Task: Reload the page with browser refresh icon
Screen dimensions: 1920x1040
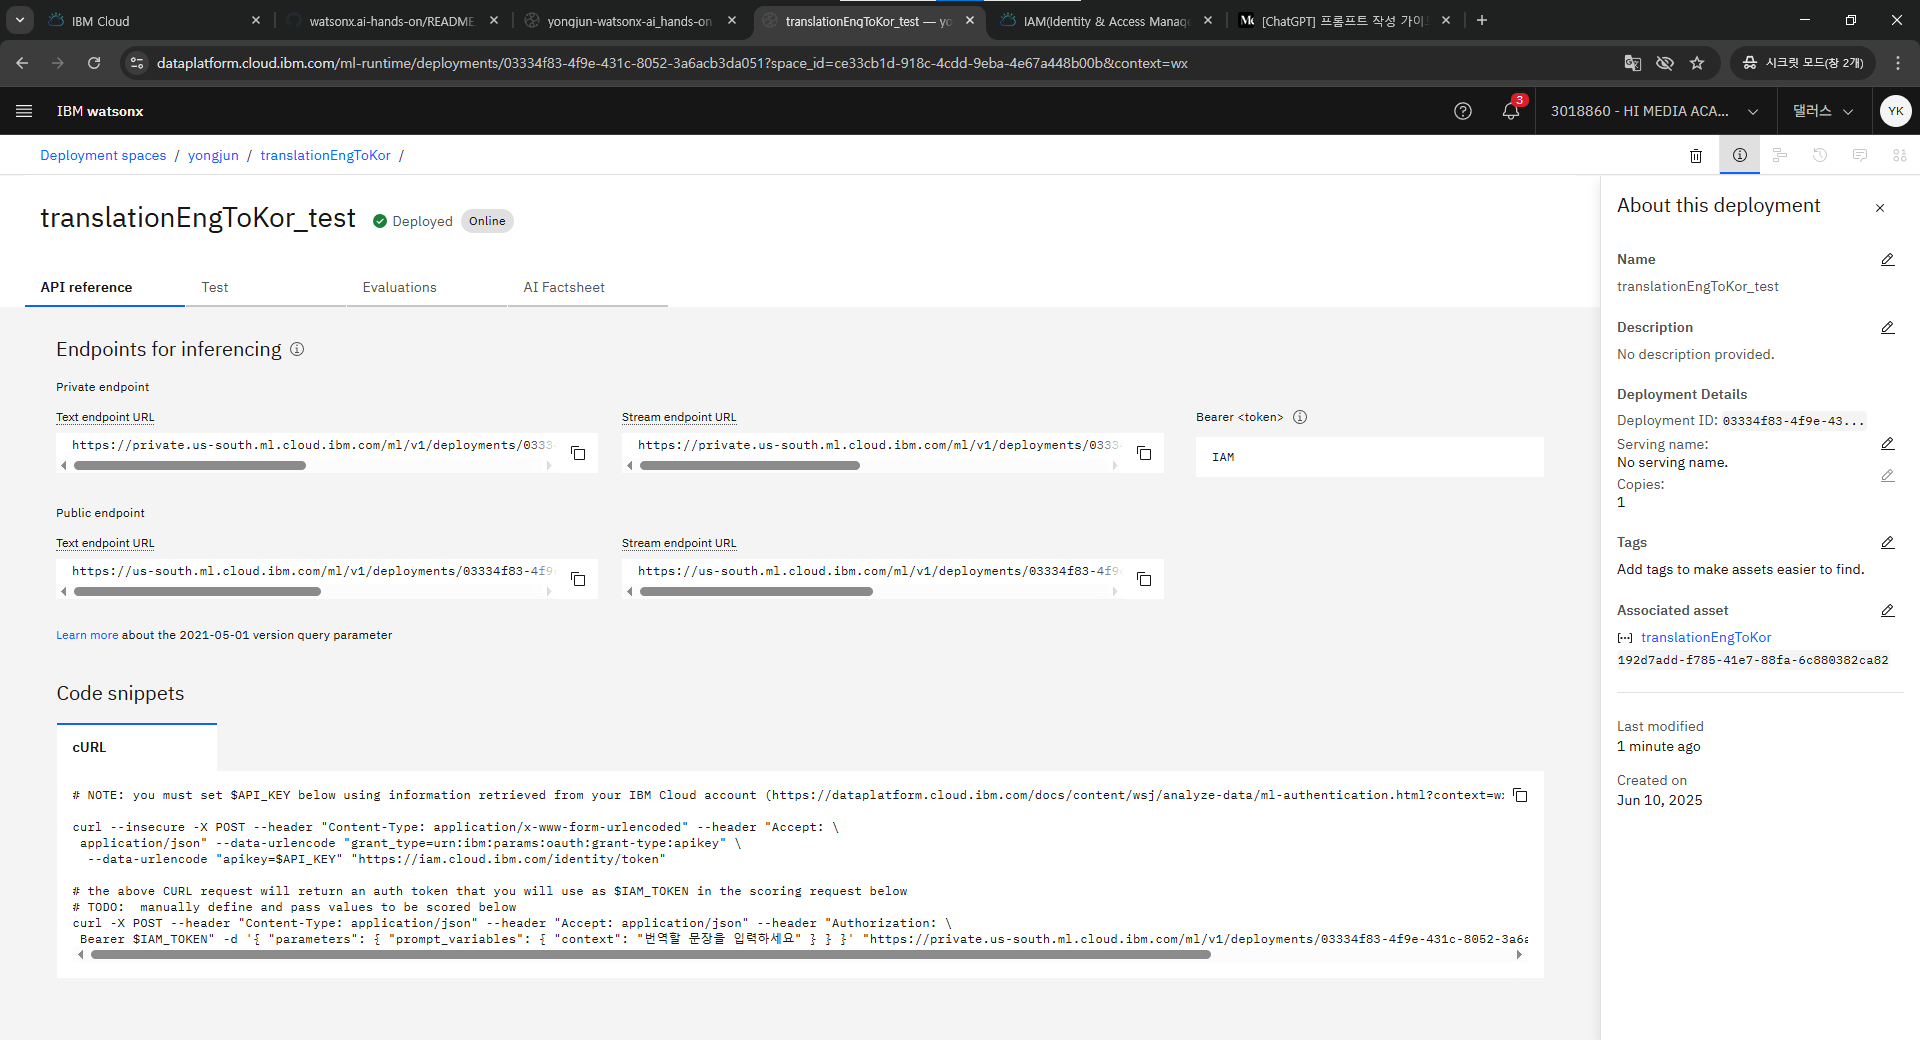Action: [94, 63]
